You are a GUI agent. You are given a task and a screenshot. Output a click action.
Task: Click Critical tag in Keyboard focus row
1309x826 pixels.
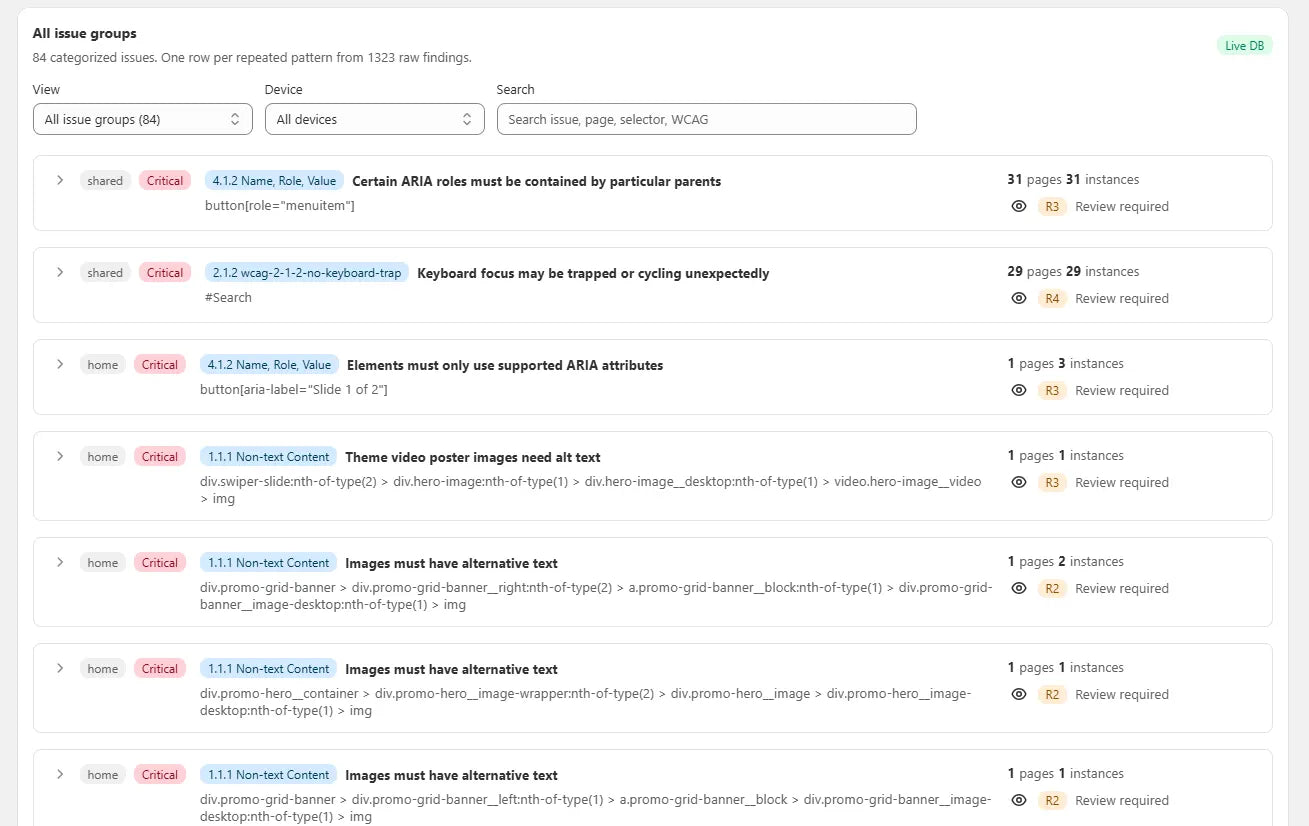165,273
